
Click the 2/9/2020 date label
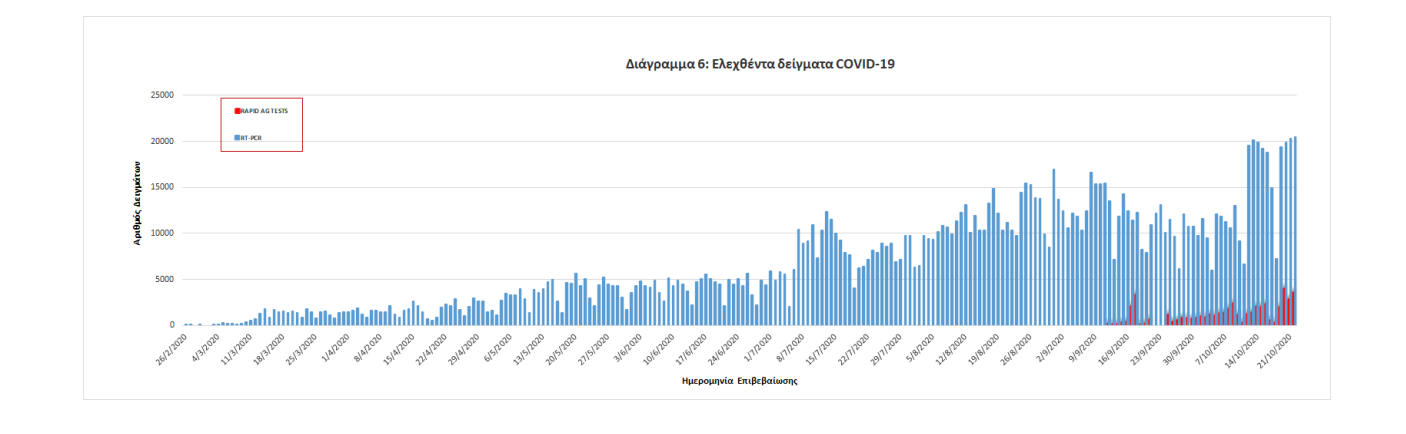coord(1047,347)
